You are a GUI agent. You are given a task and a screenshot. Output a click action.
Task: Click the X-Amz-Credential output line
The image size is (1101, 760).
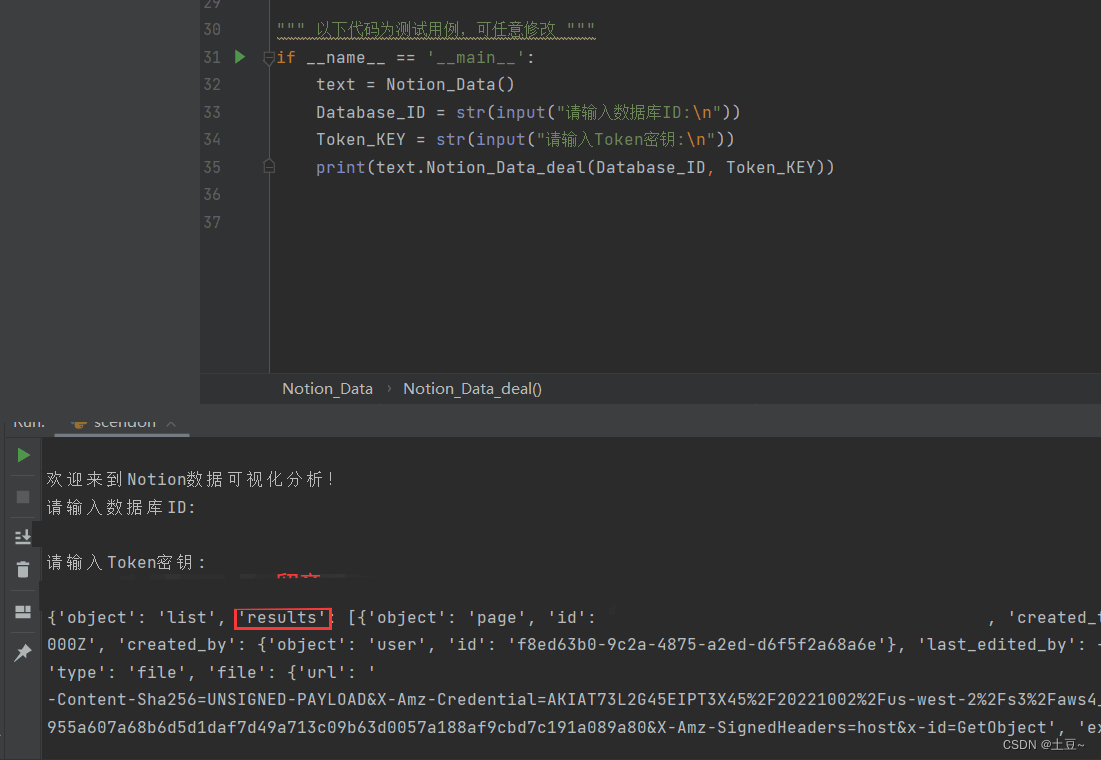pos(574,700)
